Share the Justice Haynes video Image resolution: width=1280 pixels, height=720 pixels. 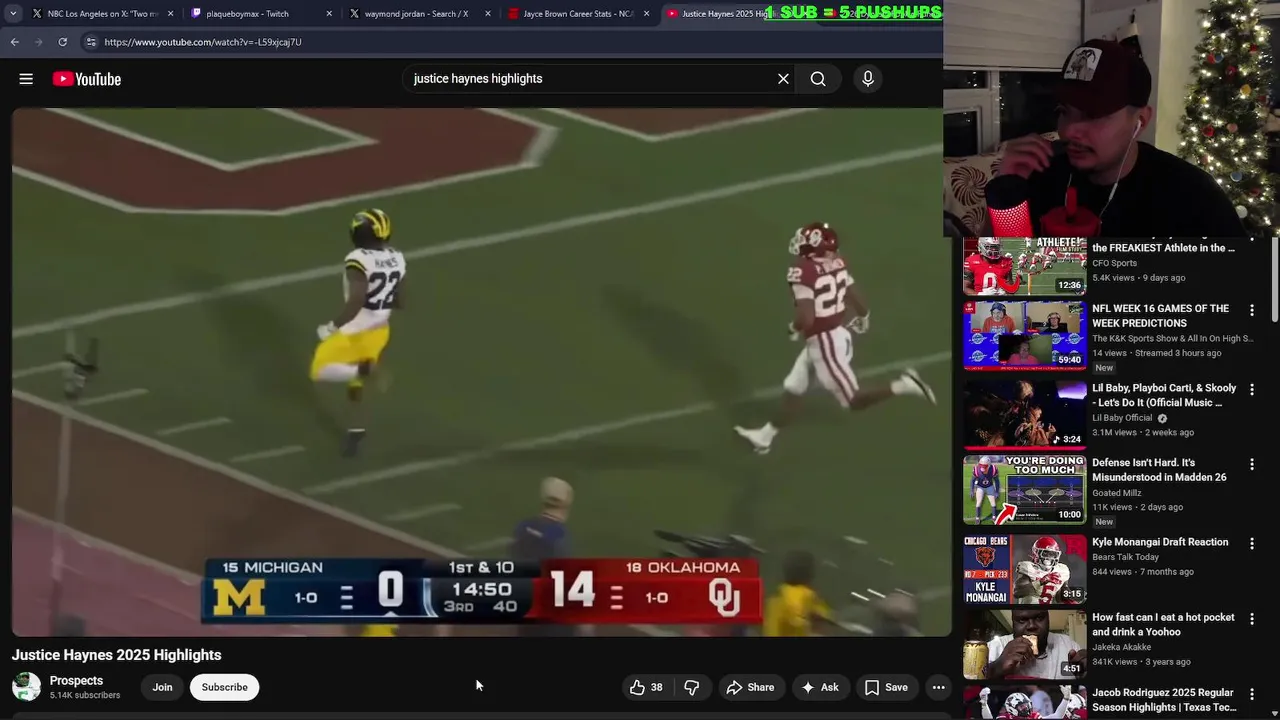pyautogui.click(x=750, y=687)
